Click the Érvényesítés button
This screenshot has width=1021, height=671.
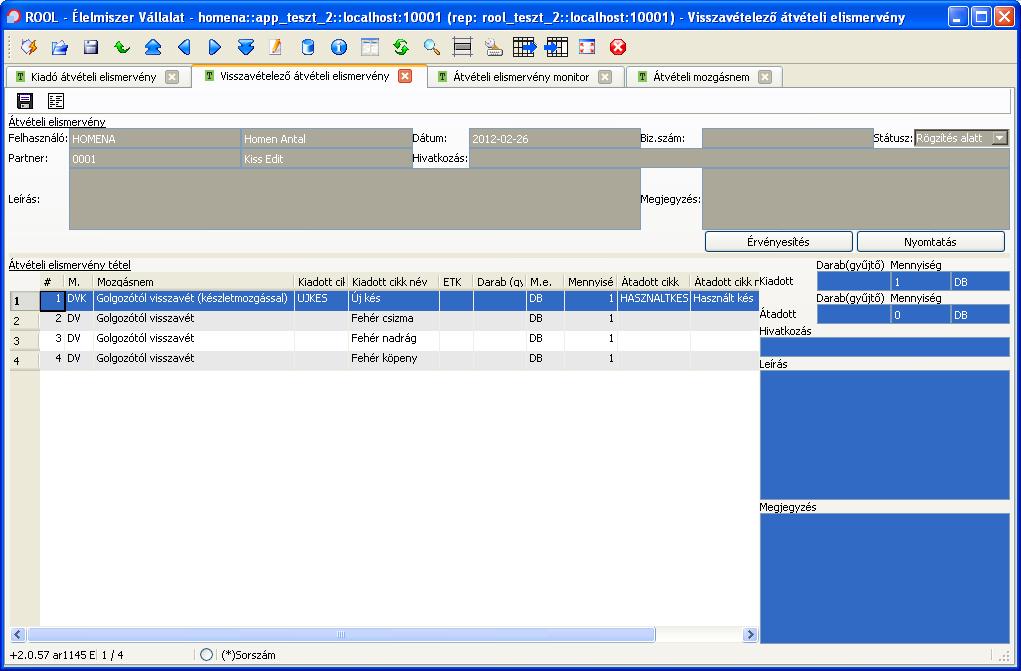(x=778, y=242)
